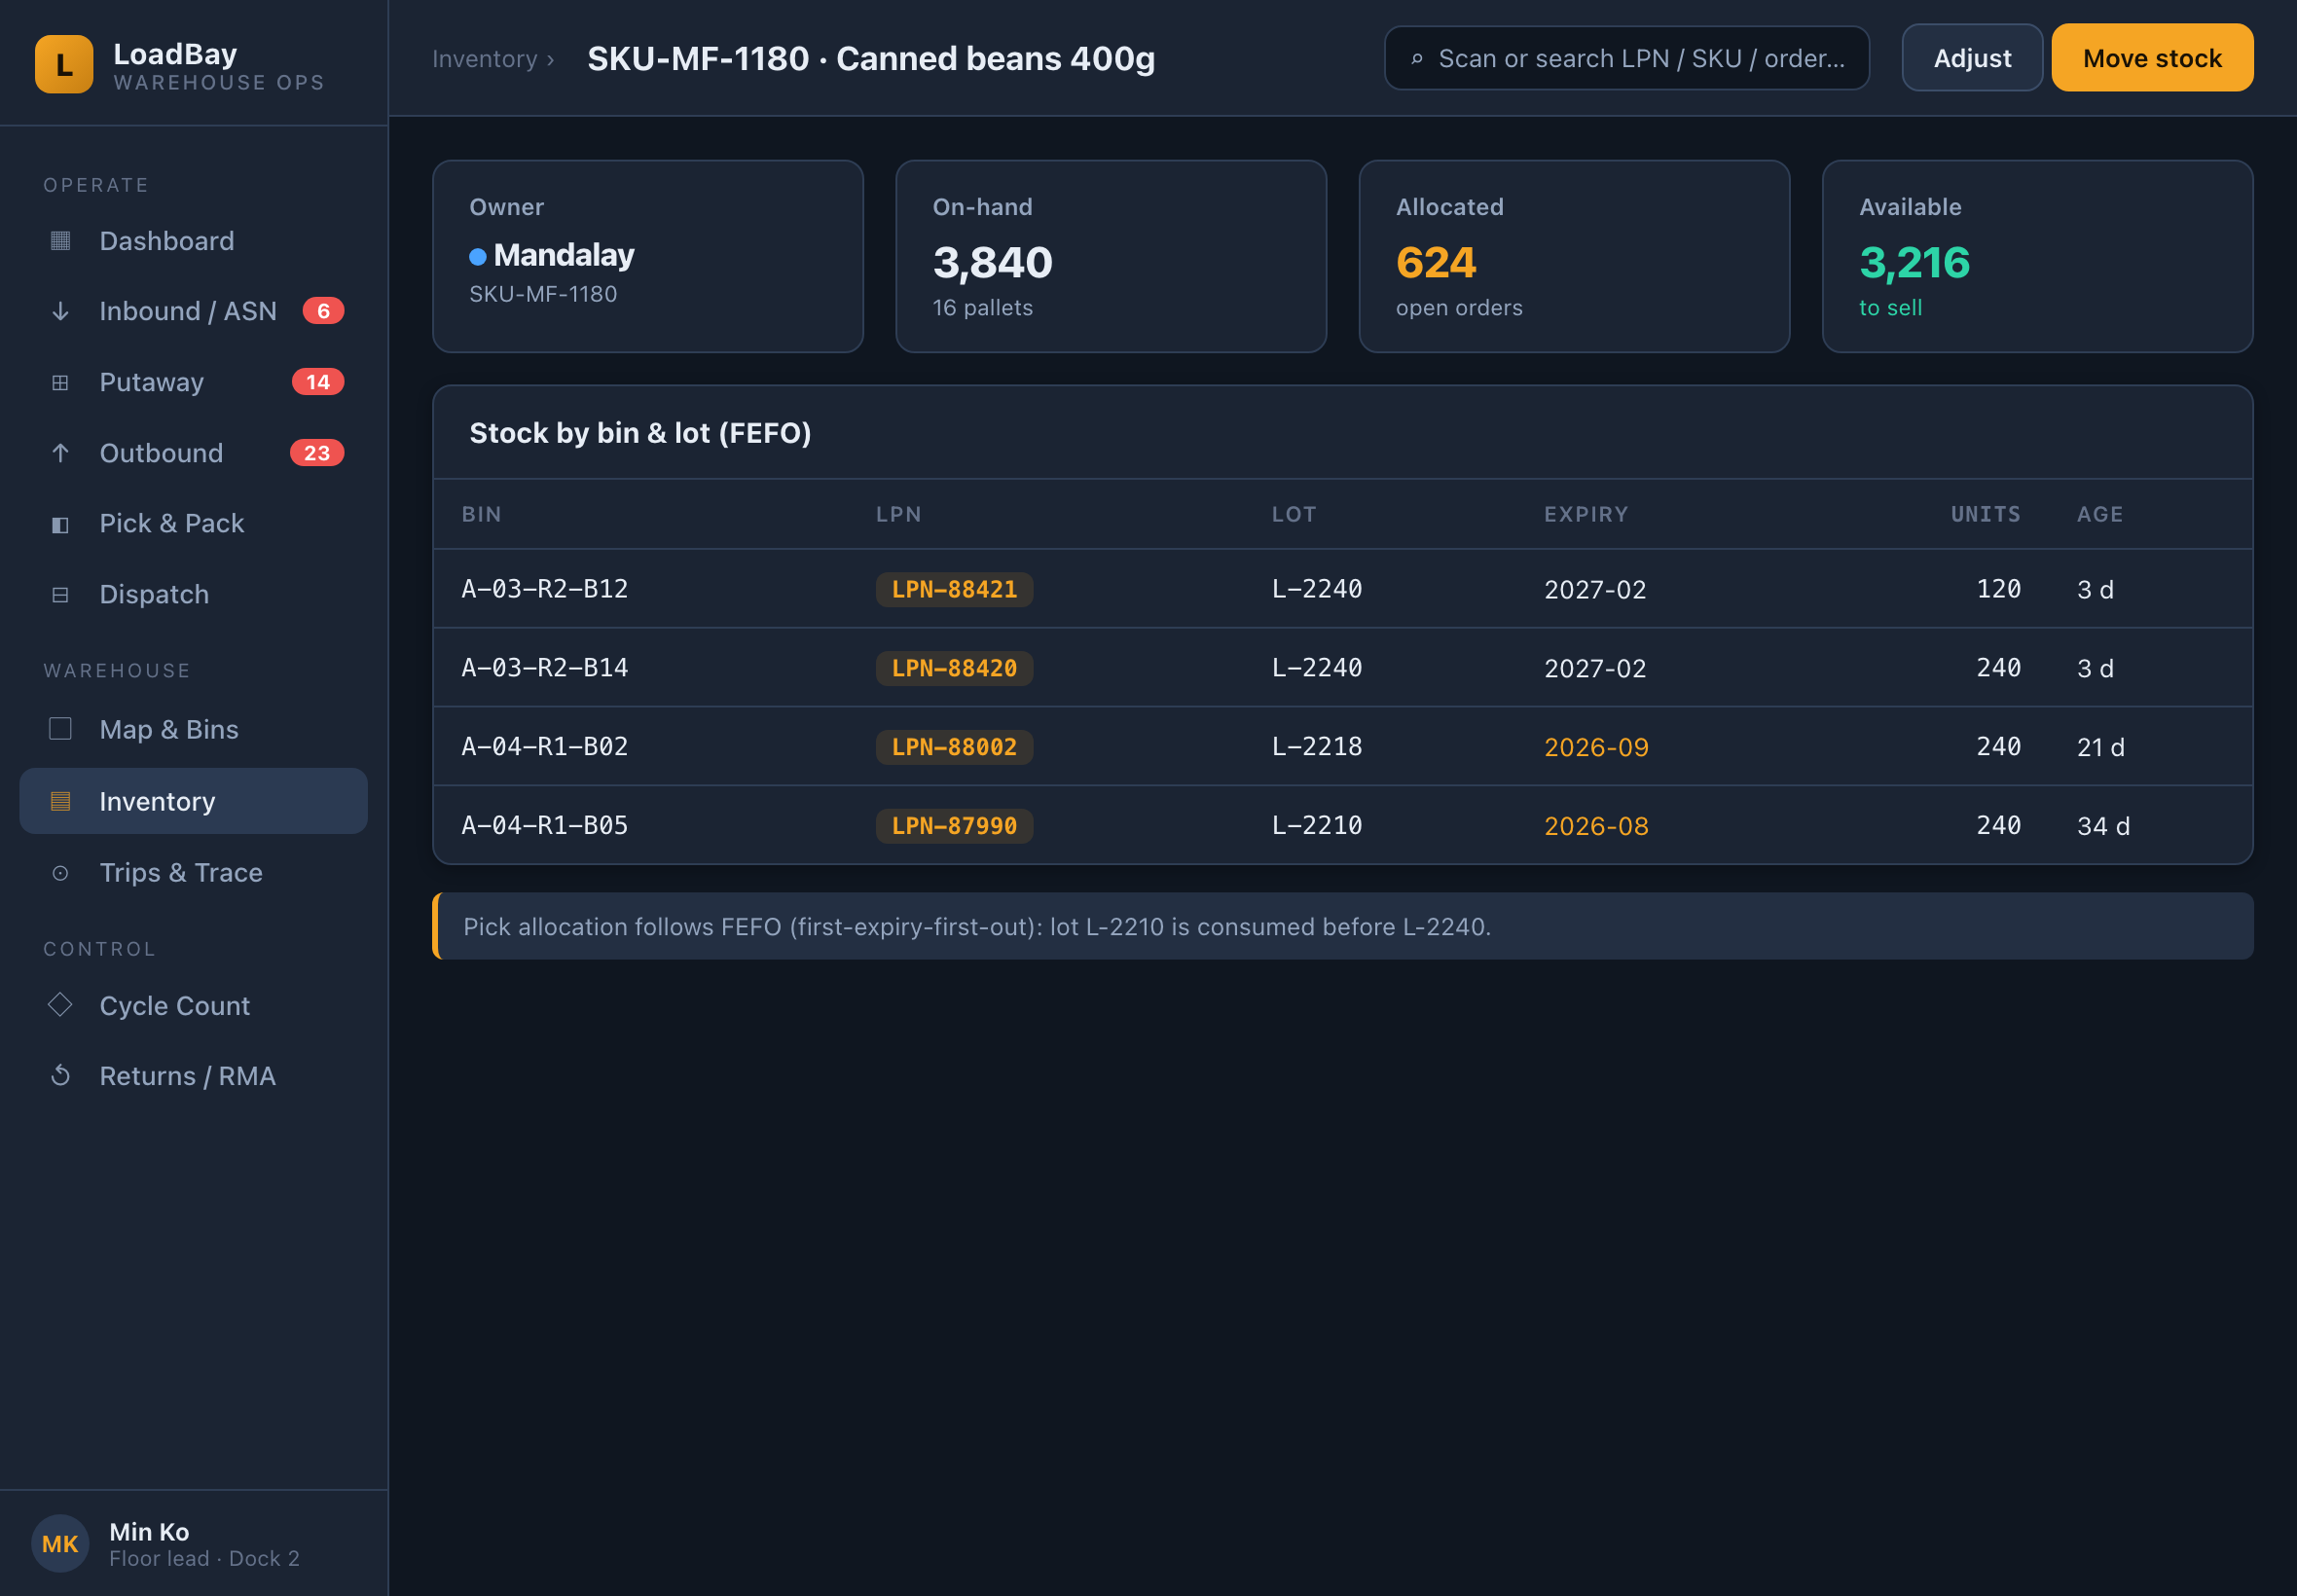Click the Map & Bins square icon
Screen dimensions: 2297x1596
click(60, 729)
